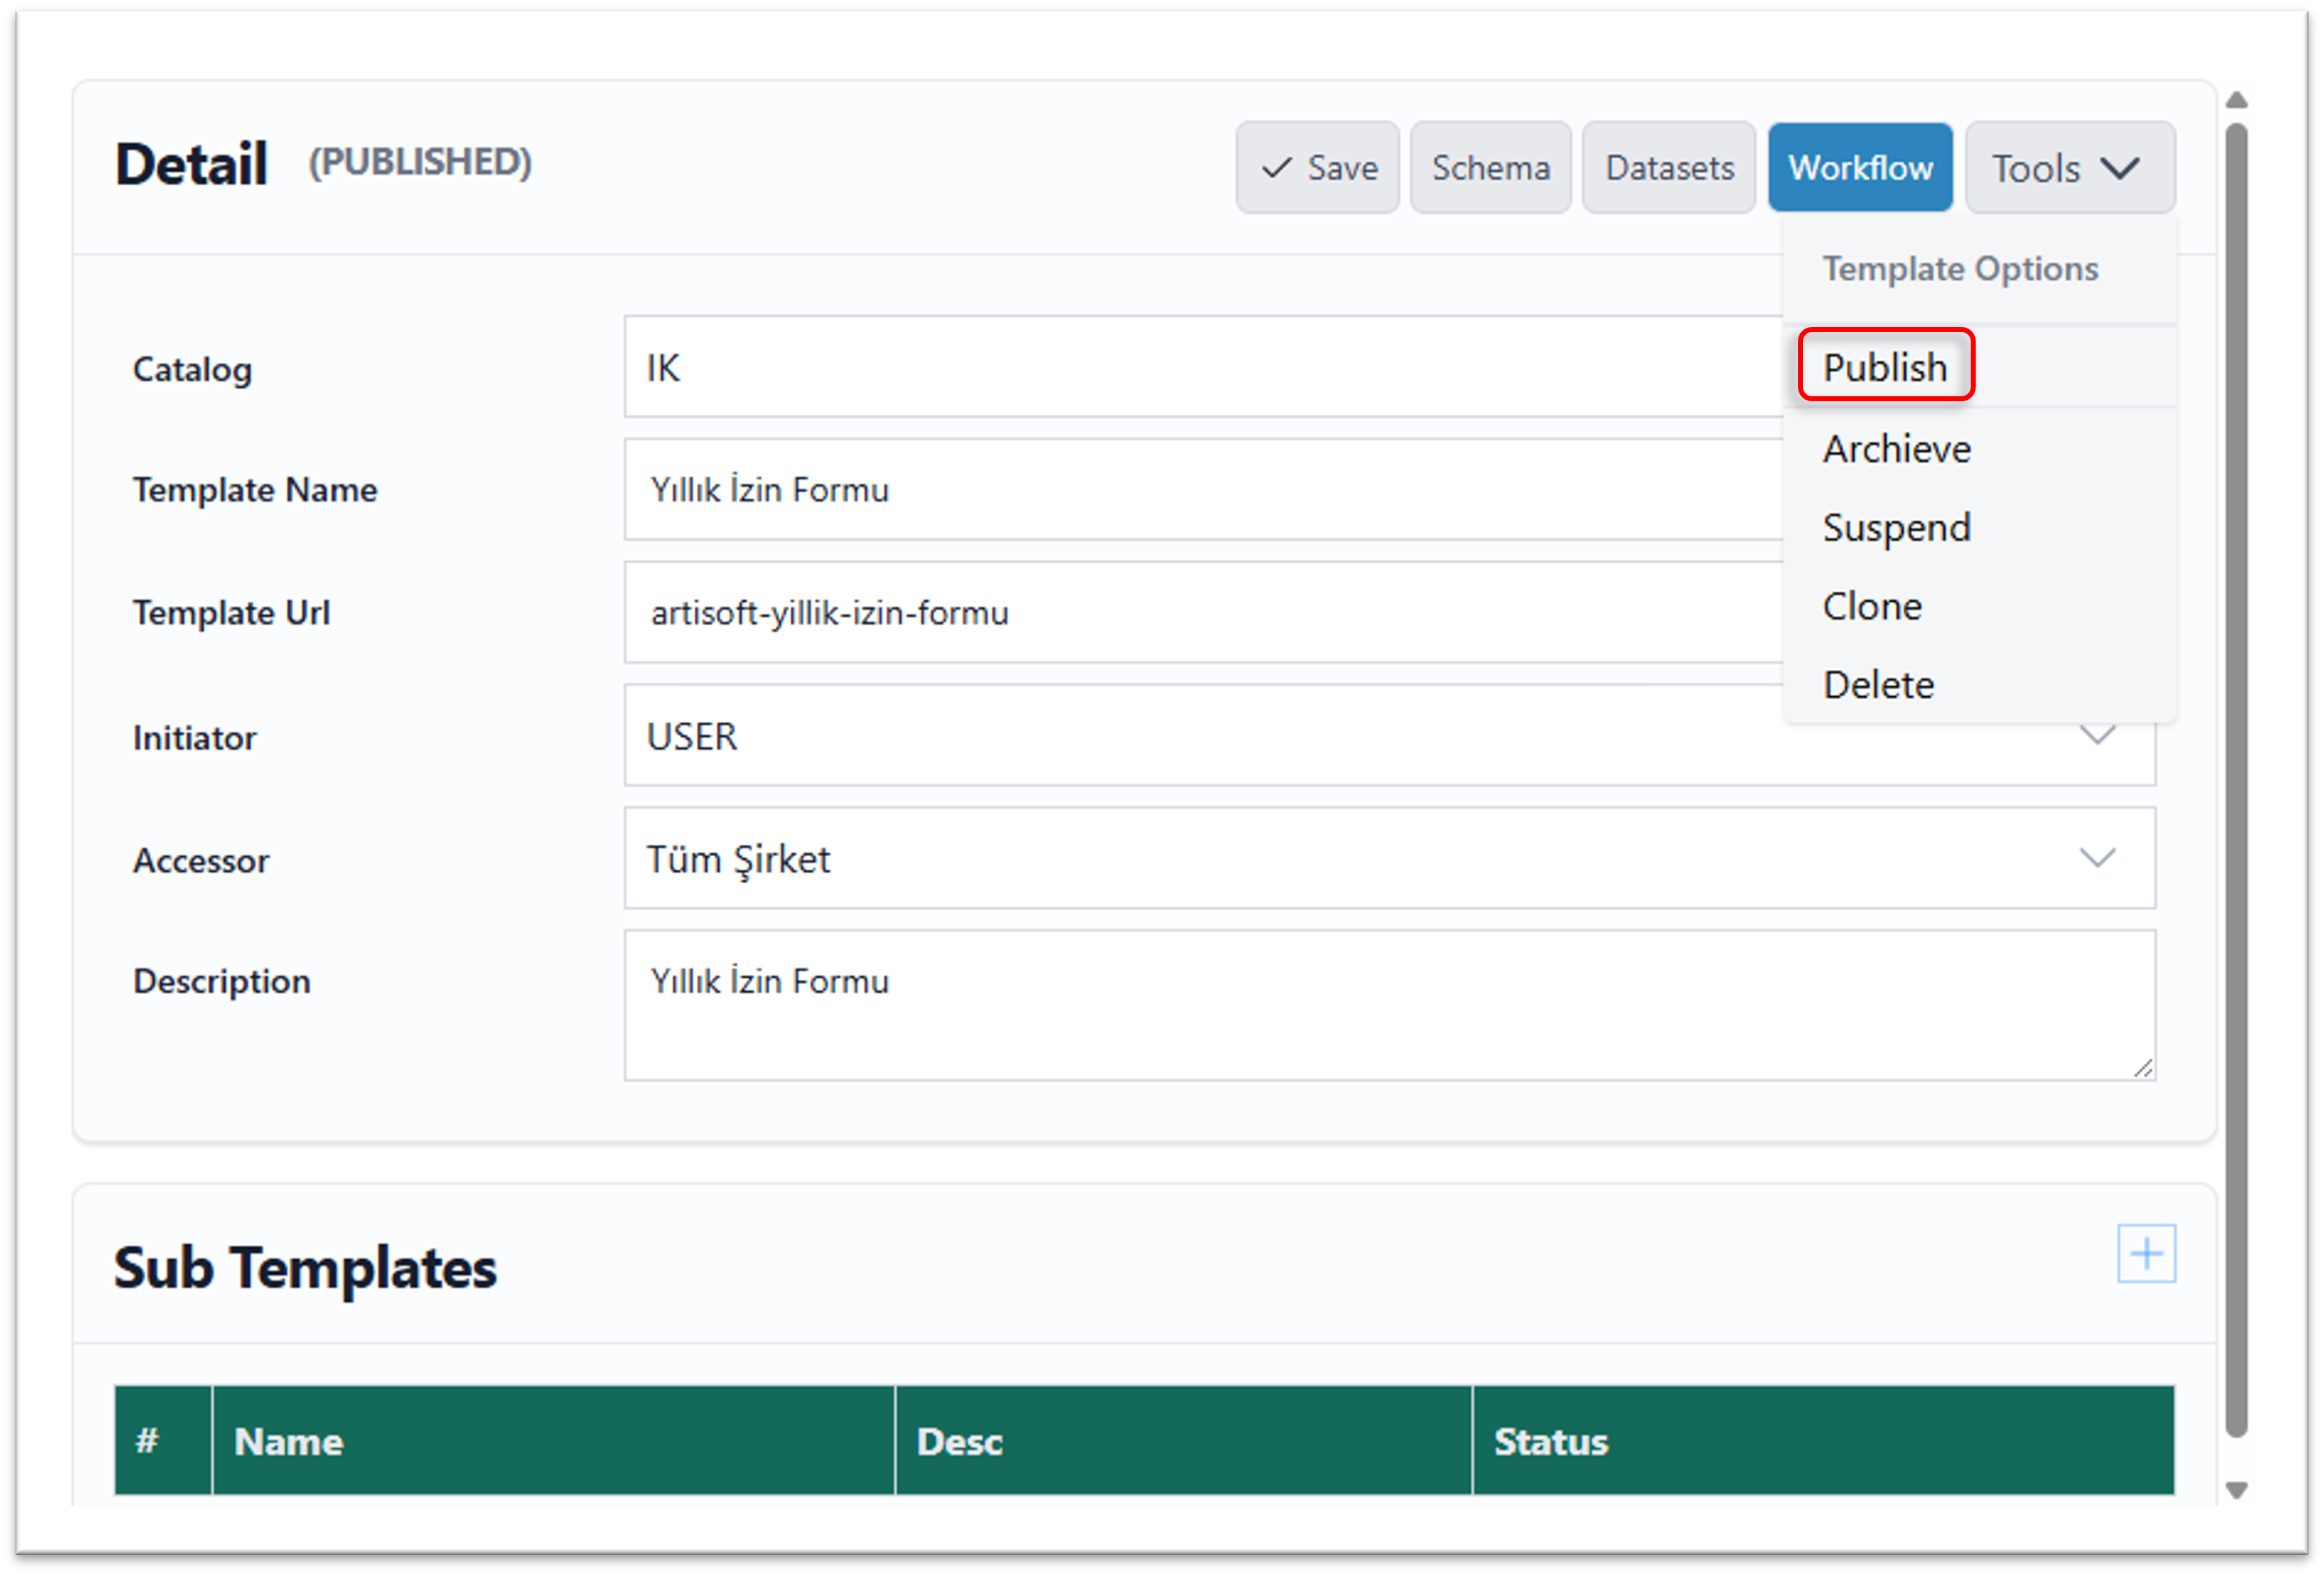Click Delete in the Tools menu

point(1877,685)
